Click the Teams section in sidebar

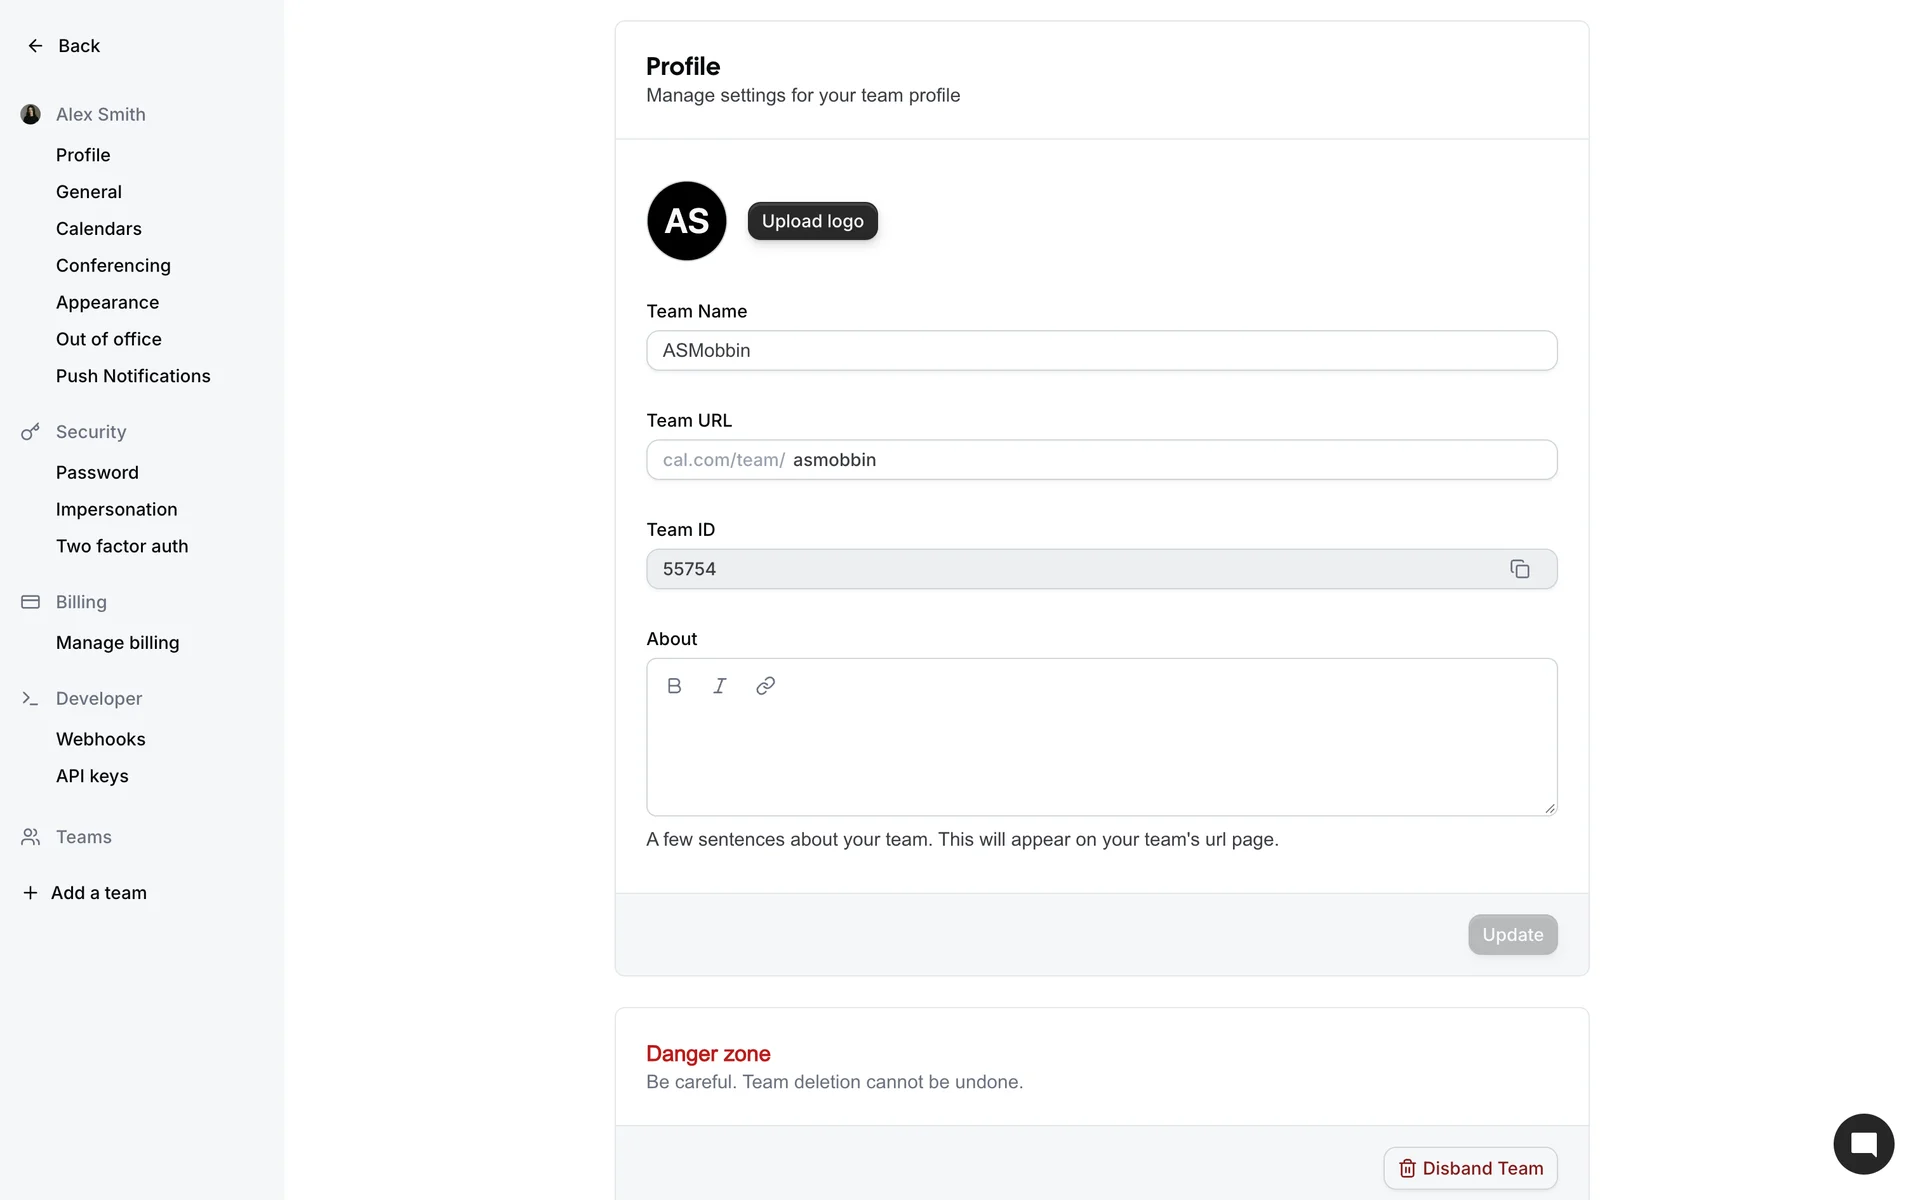pos(84,837)
